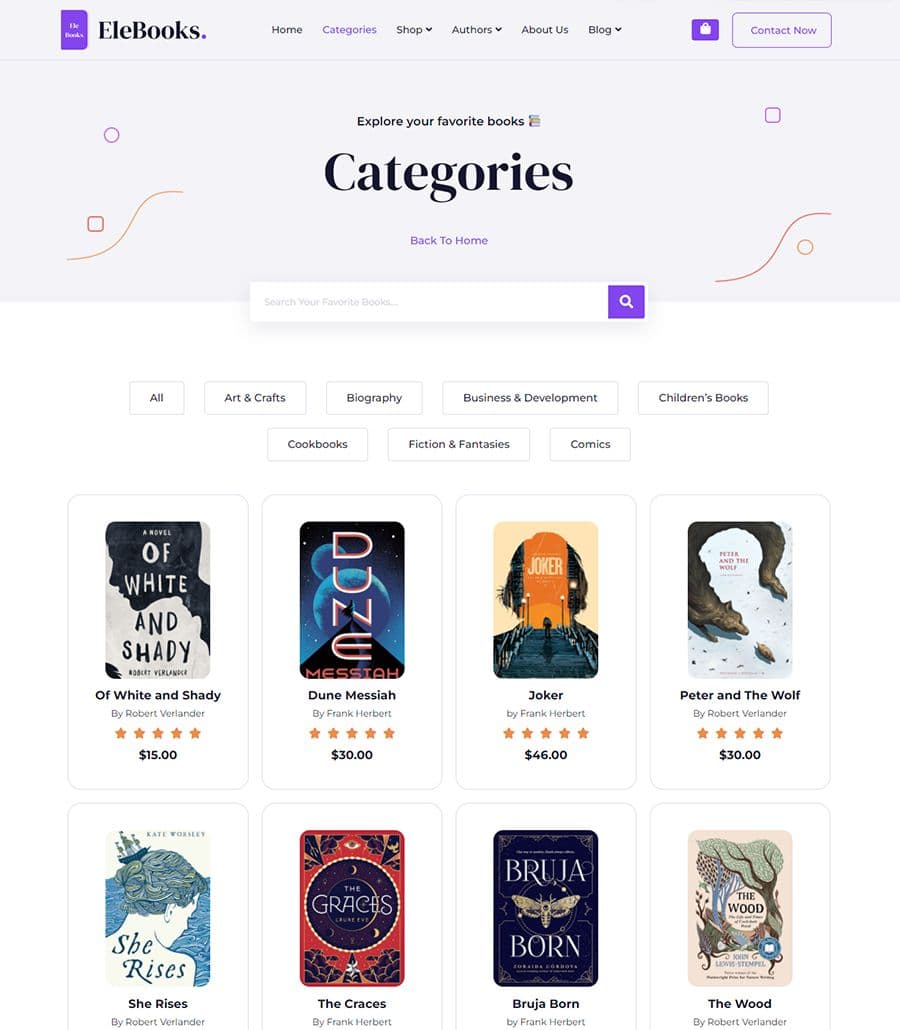Image resolution: width=900 pixels, height=1030 pixels.
Task: Open the shopping bag cart icon
Action: coord(705,30)
